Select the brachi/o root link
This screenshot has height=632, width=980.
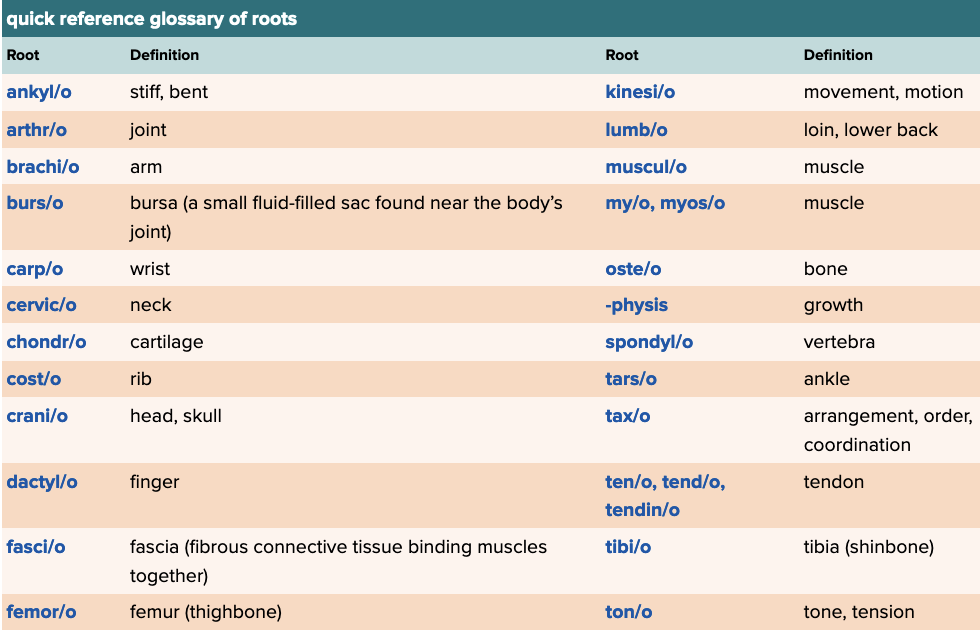coord(43,167)
